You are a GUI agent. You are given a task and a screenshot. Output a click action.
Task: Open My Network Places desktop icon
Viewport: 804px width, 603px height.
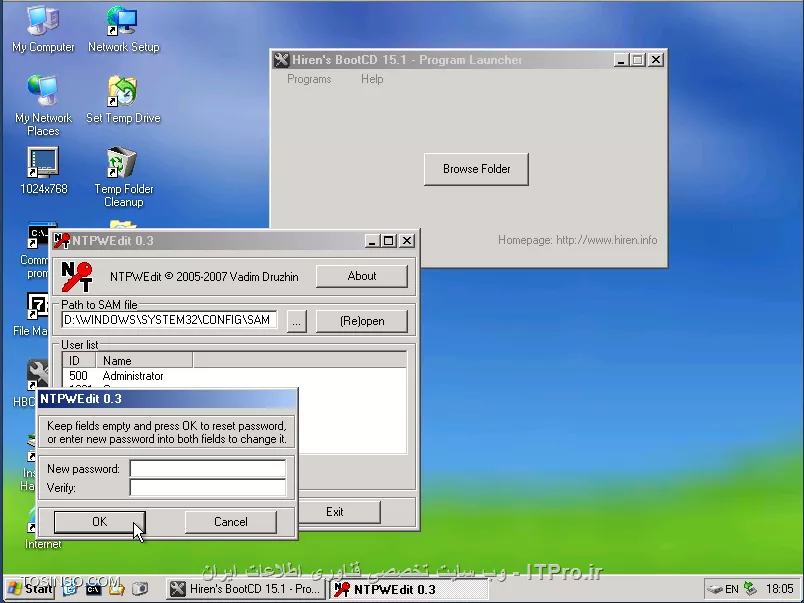[43, 105]
